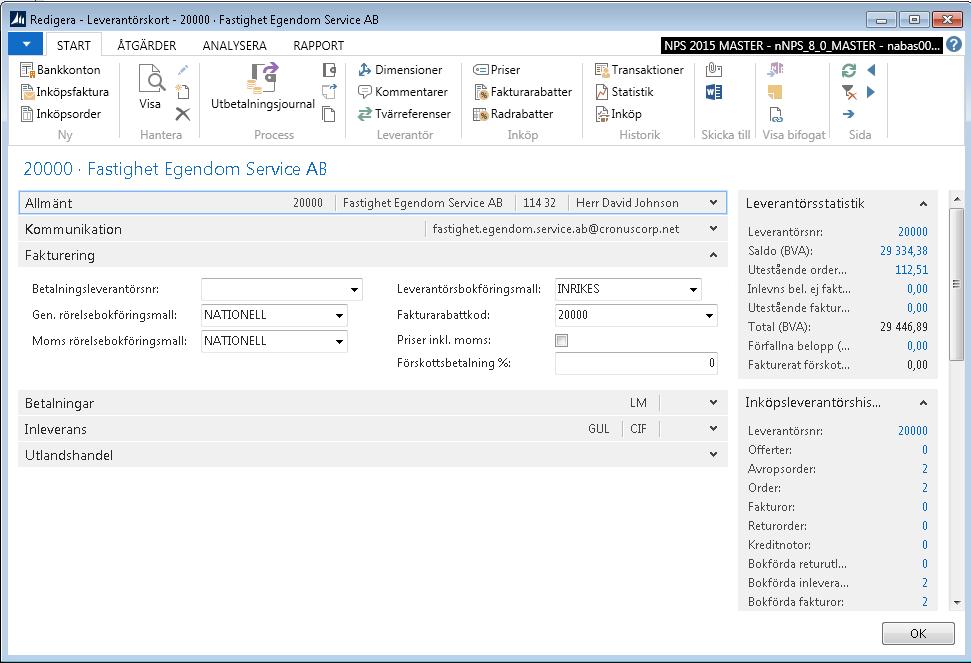
Task: Open Dimensioner for the vendor
Action: pos(400,70)
